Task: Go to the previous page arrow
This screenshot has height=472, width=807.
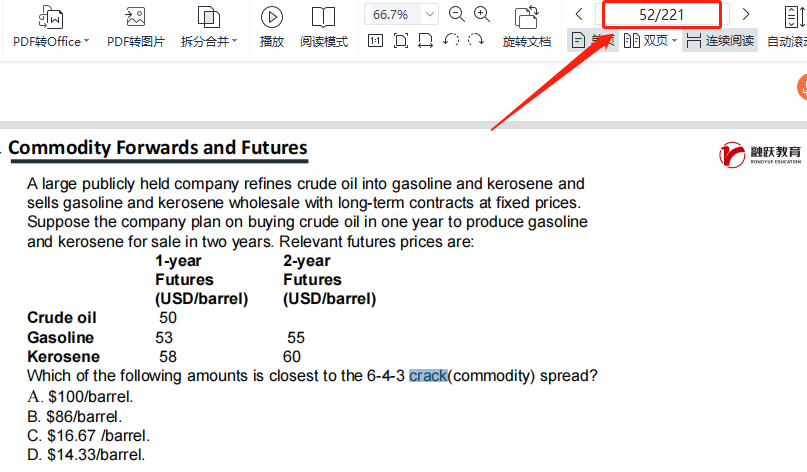Action: (x=579, y=14)
